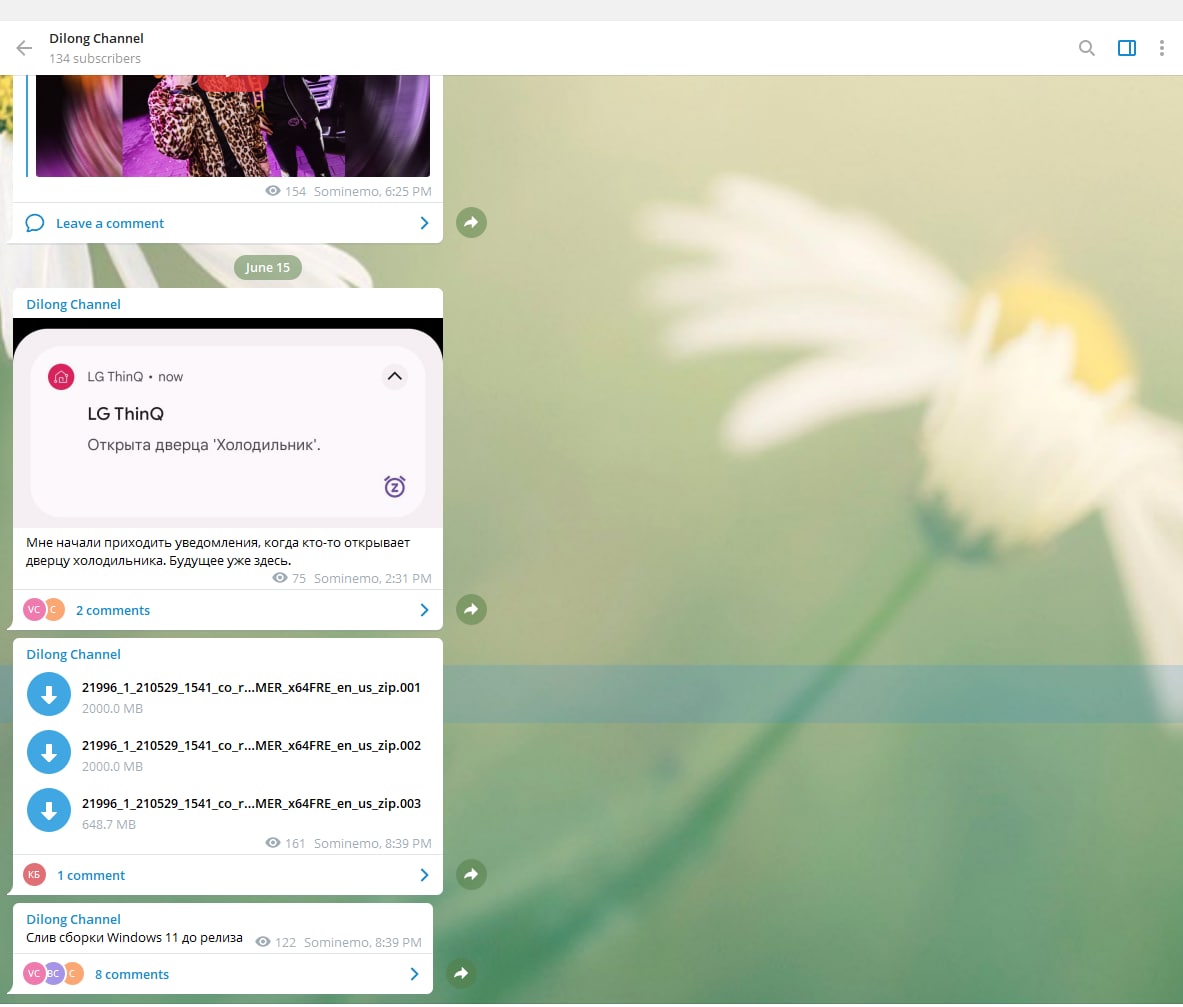Download the 648.7 MB zip.003 file

(x=49, y=810)
